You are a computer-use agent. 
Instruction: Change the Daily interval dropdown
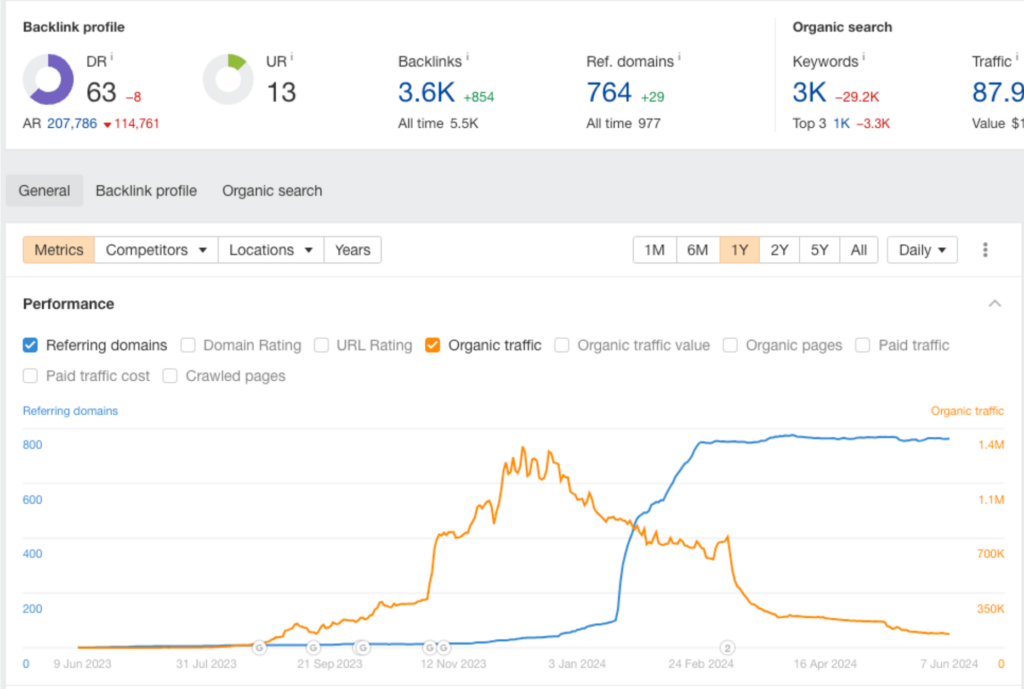921,249
